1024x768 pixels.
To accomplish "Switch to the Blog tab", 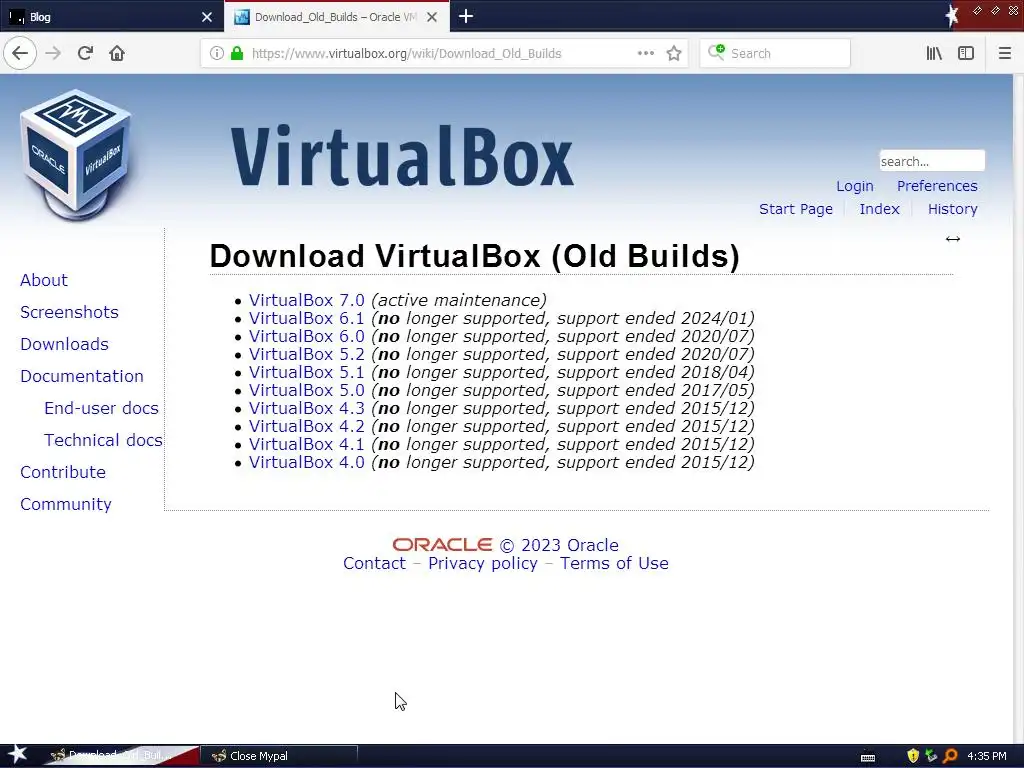I will pos(111,17).
